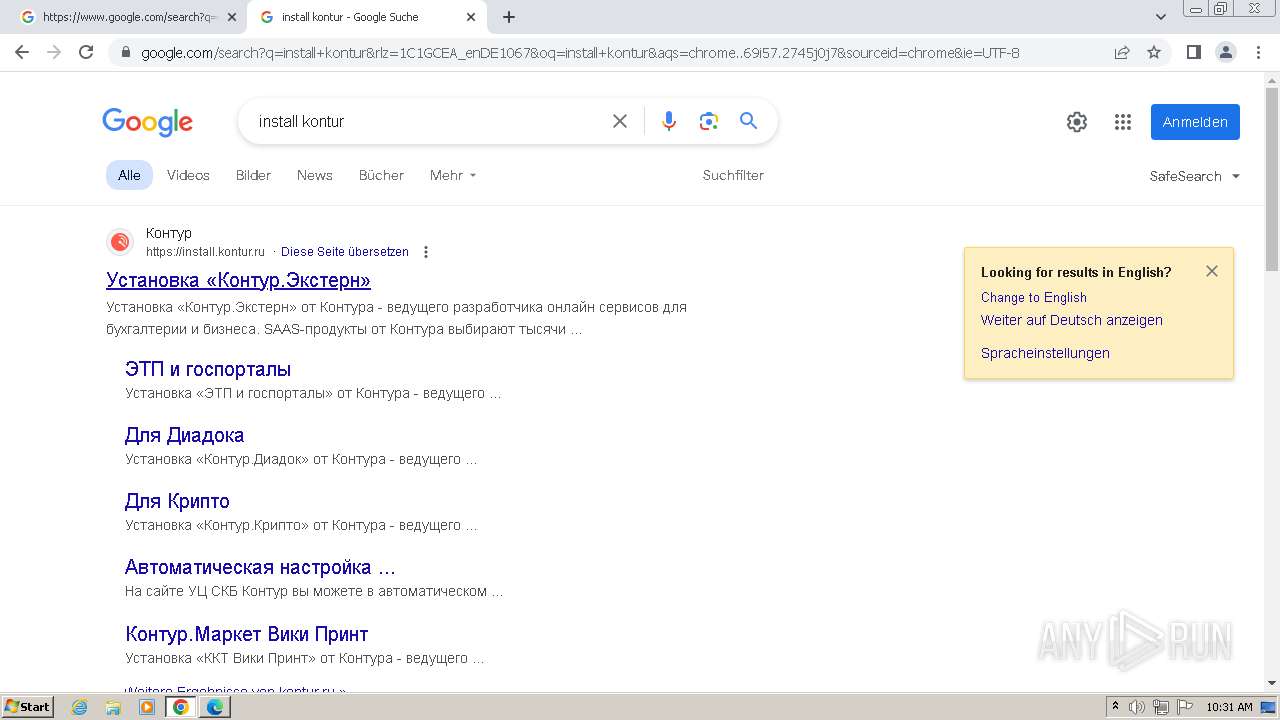The width and height of the screenshot is (1280, 720).
Task: Show hidden tray icons arrow
Action: point(1115,707)
